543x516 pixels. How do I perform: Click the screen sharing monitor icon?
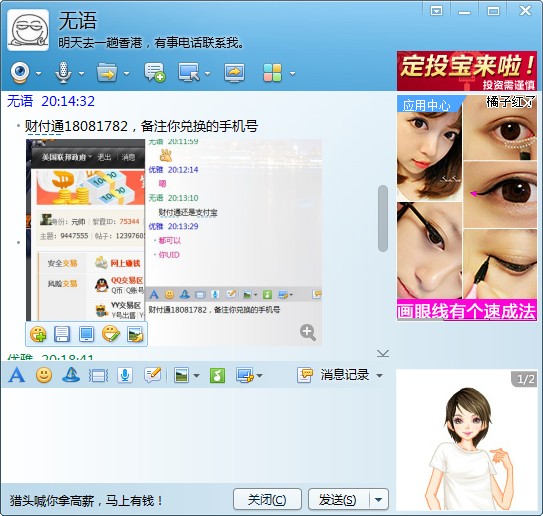(234, 73)
